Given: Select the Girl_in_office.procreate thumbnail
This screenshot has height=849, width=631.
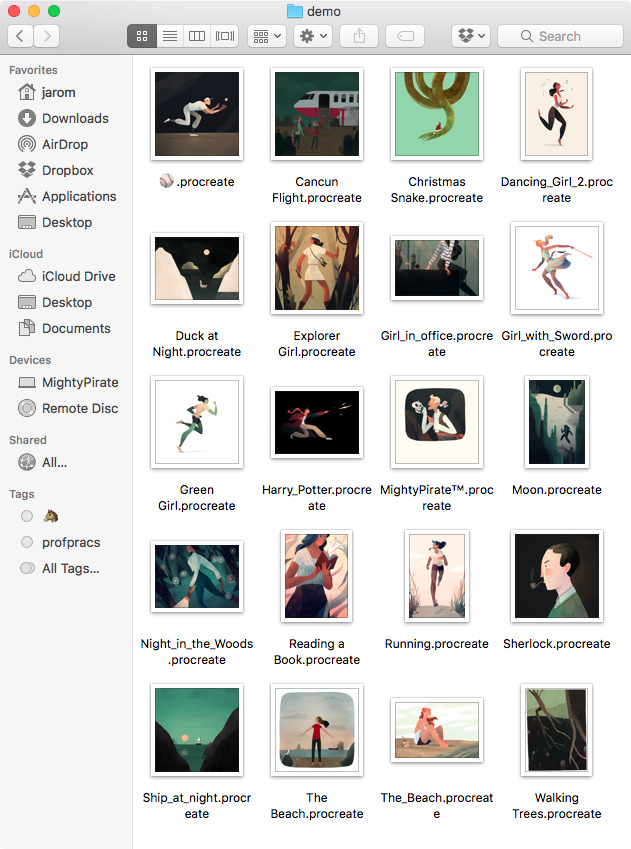Looking at the screenshot, I should [437, 268].
